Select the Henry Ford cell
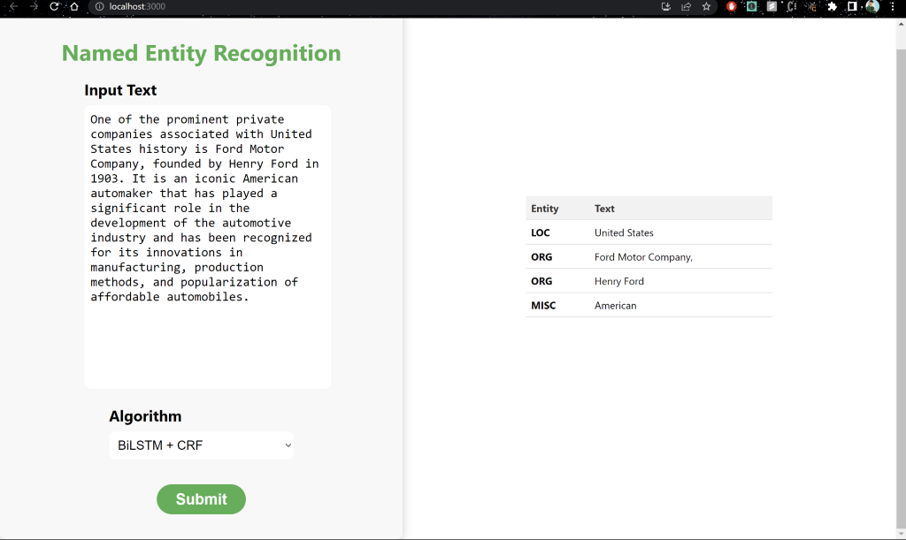Image resolution: width=906 pixels, height=540 pixels. (x=619, y=281)
